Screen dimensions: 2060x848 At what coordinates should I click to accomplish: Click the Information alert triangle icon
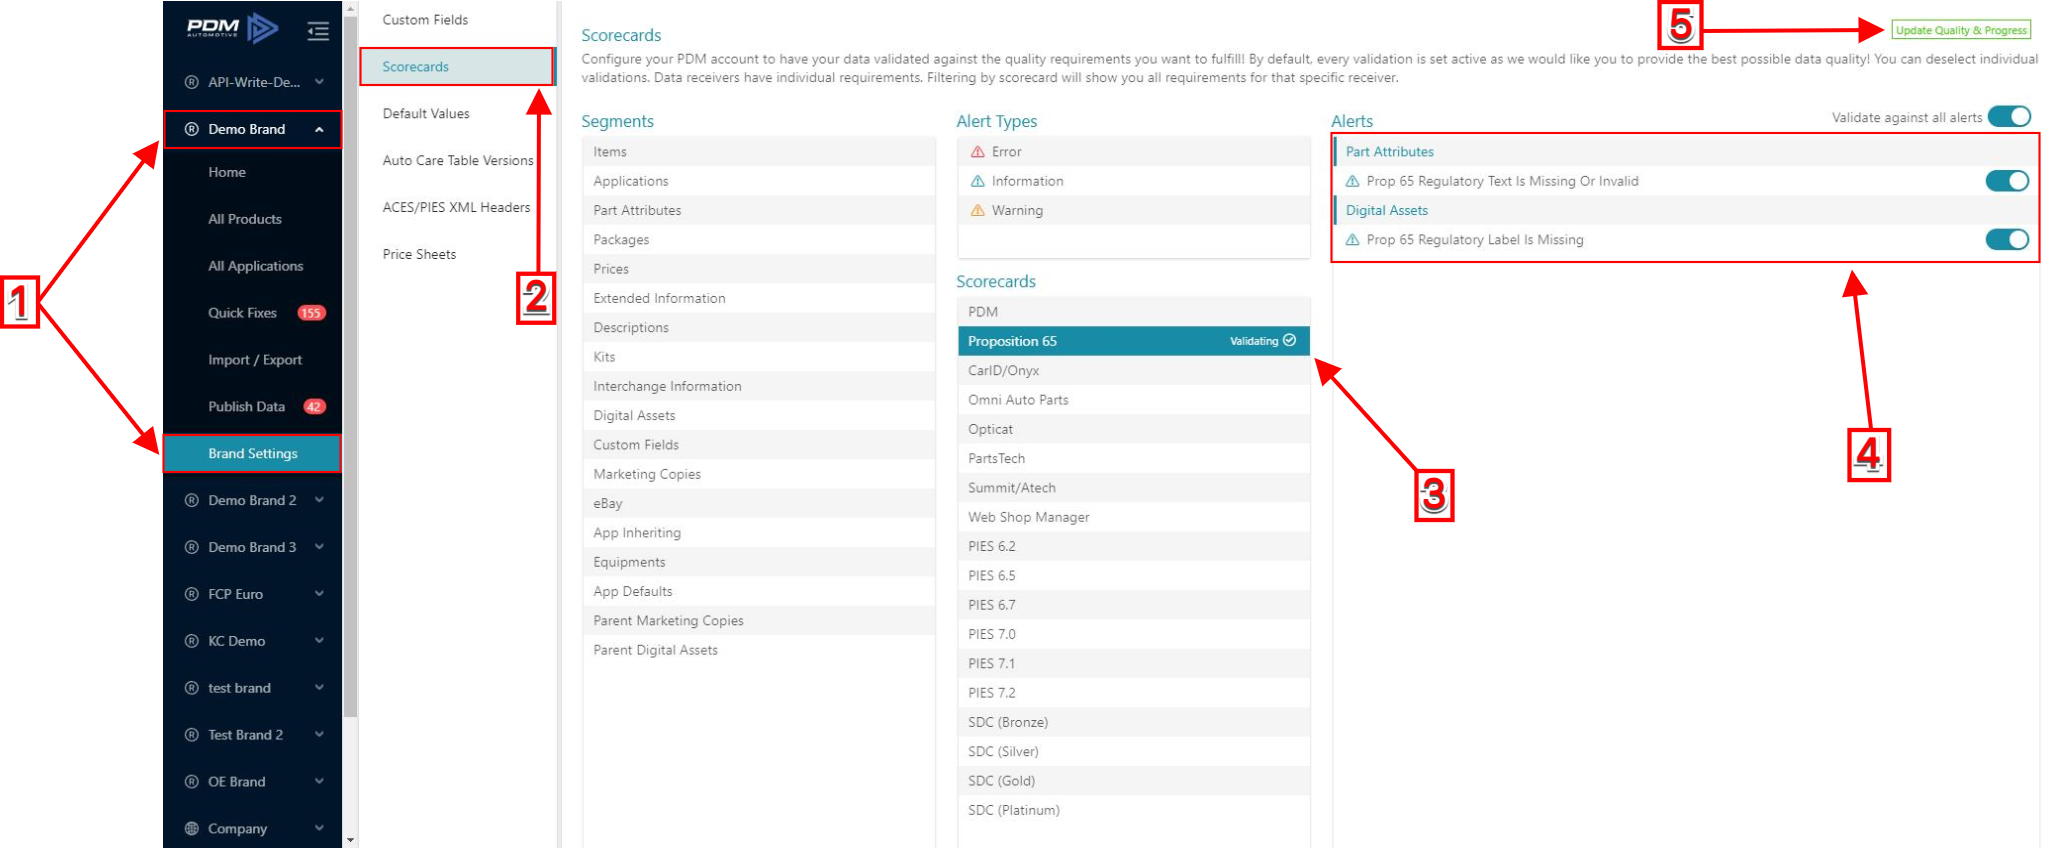(x=978, y=181)
